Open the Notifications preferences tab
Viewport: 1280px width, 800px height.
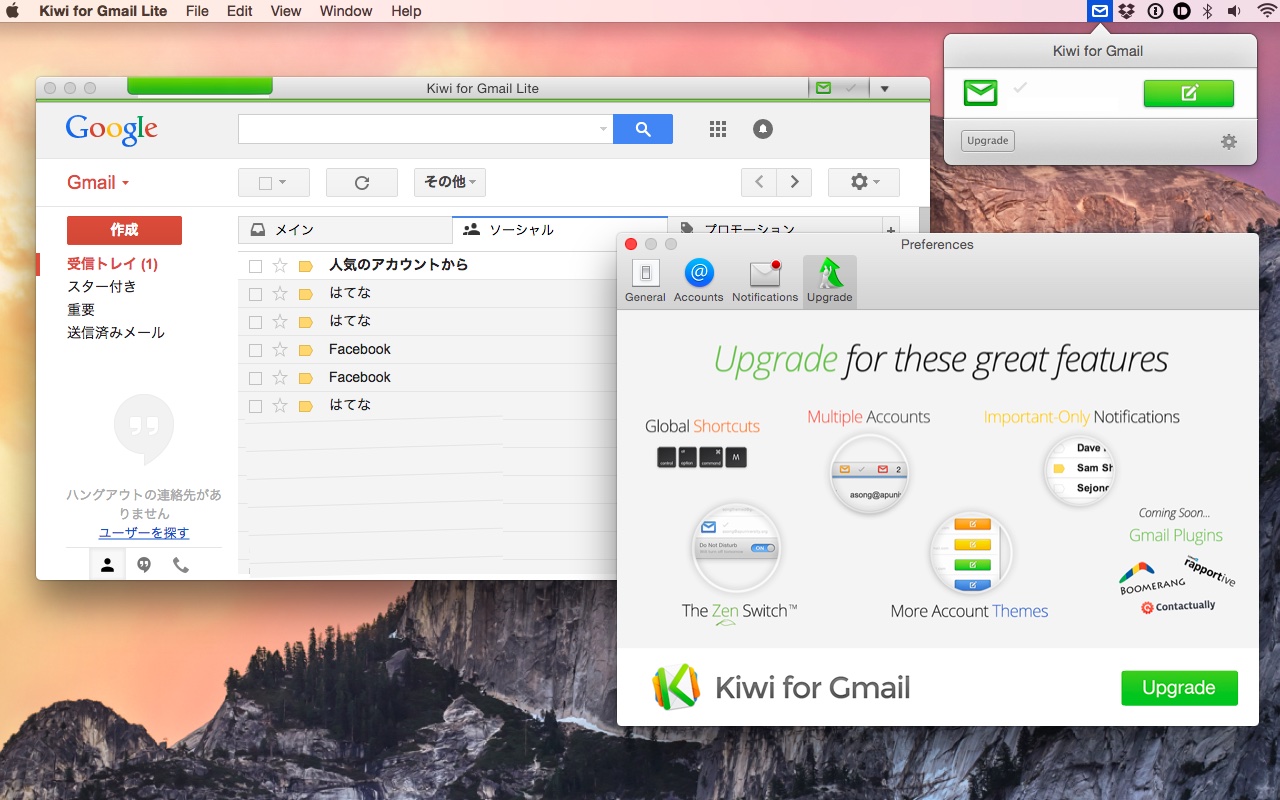(765, 281)
